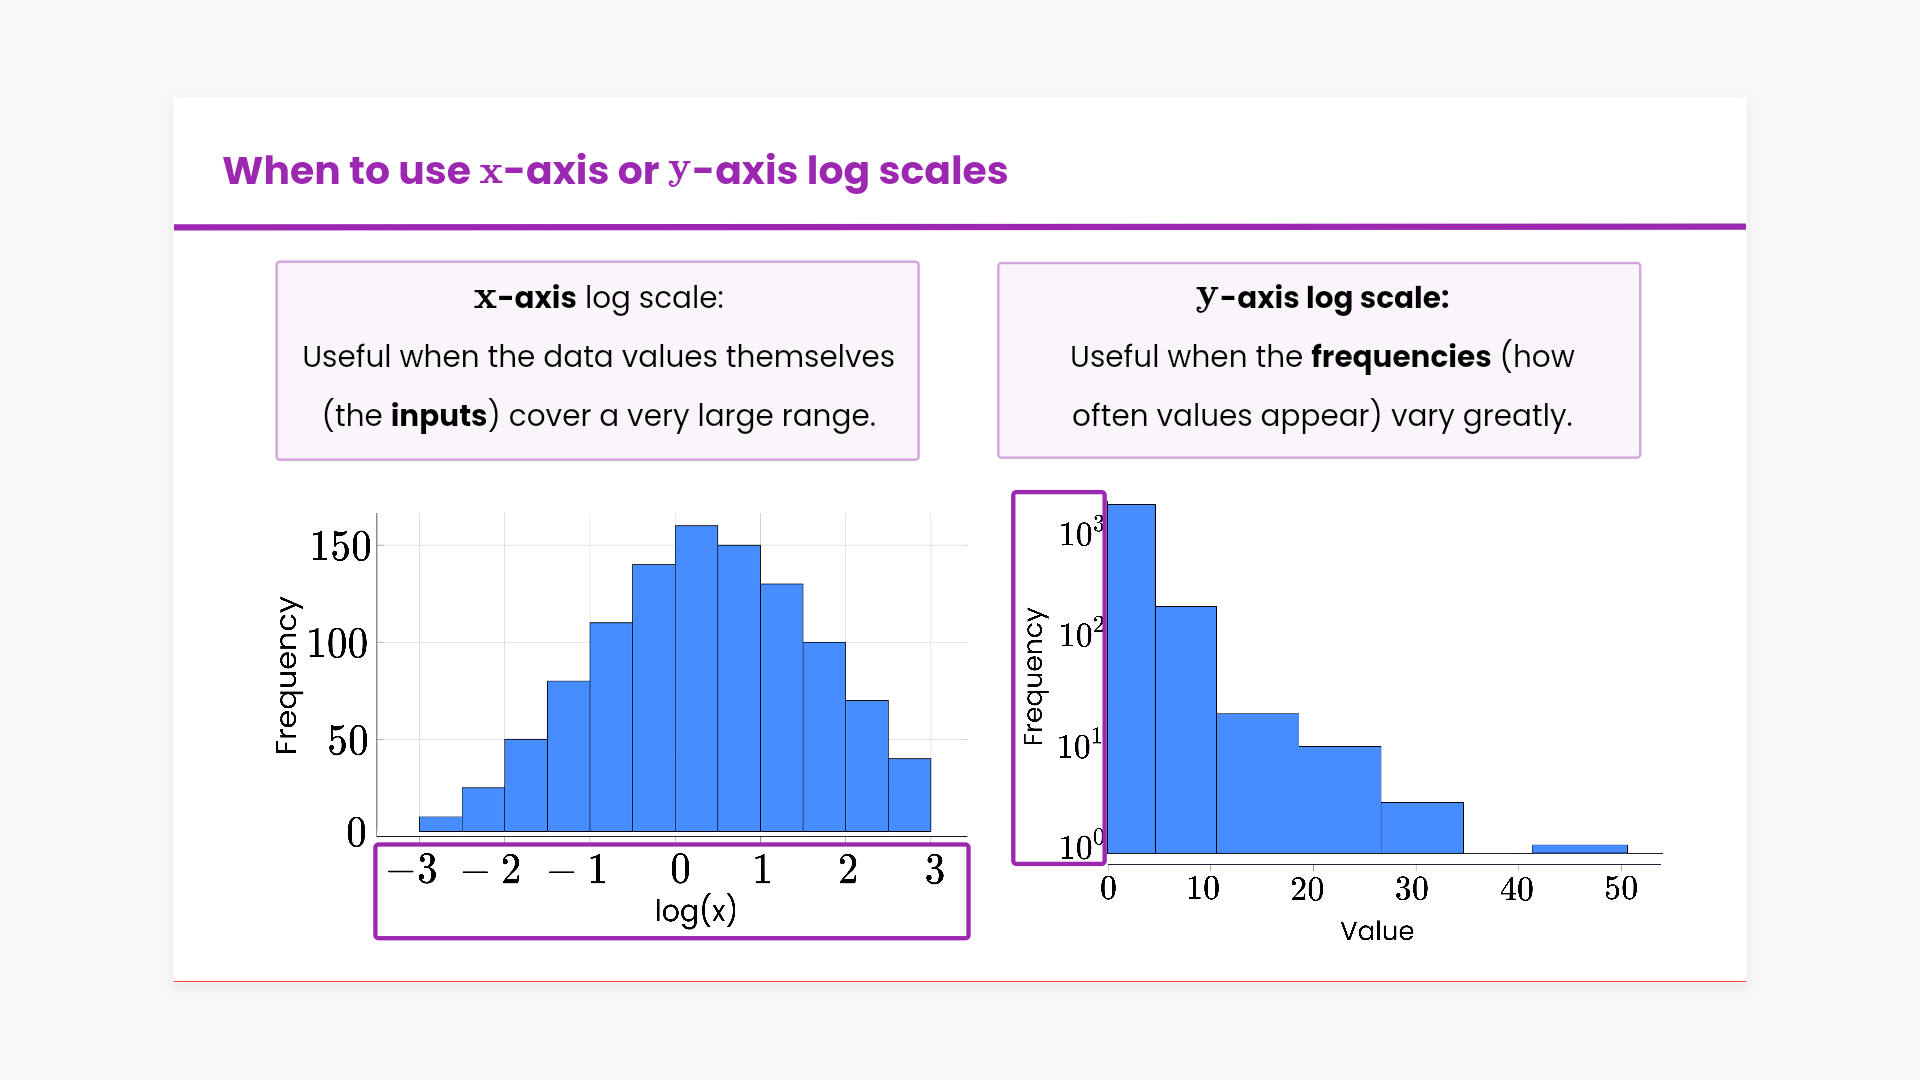Click the 40 tick label on Value axis
Viewport: 1920px width, 1080px height.
coord(1516,888)
